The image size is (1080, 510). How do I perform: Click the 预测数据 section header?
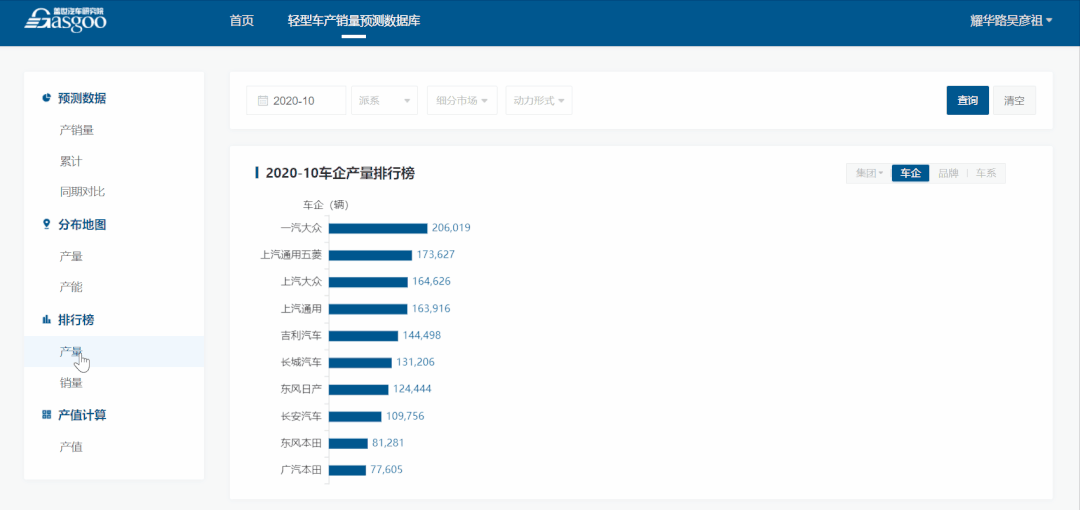point(82,98)
